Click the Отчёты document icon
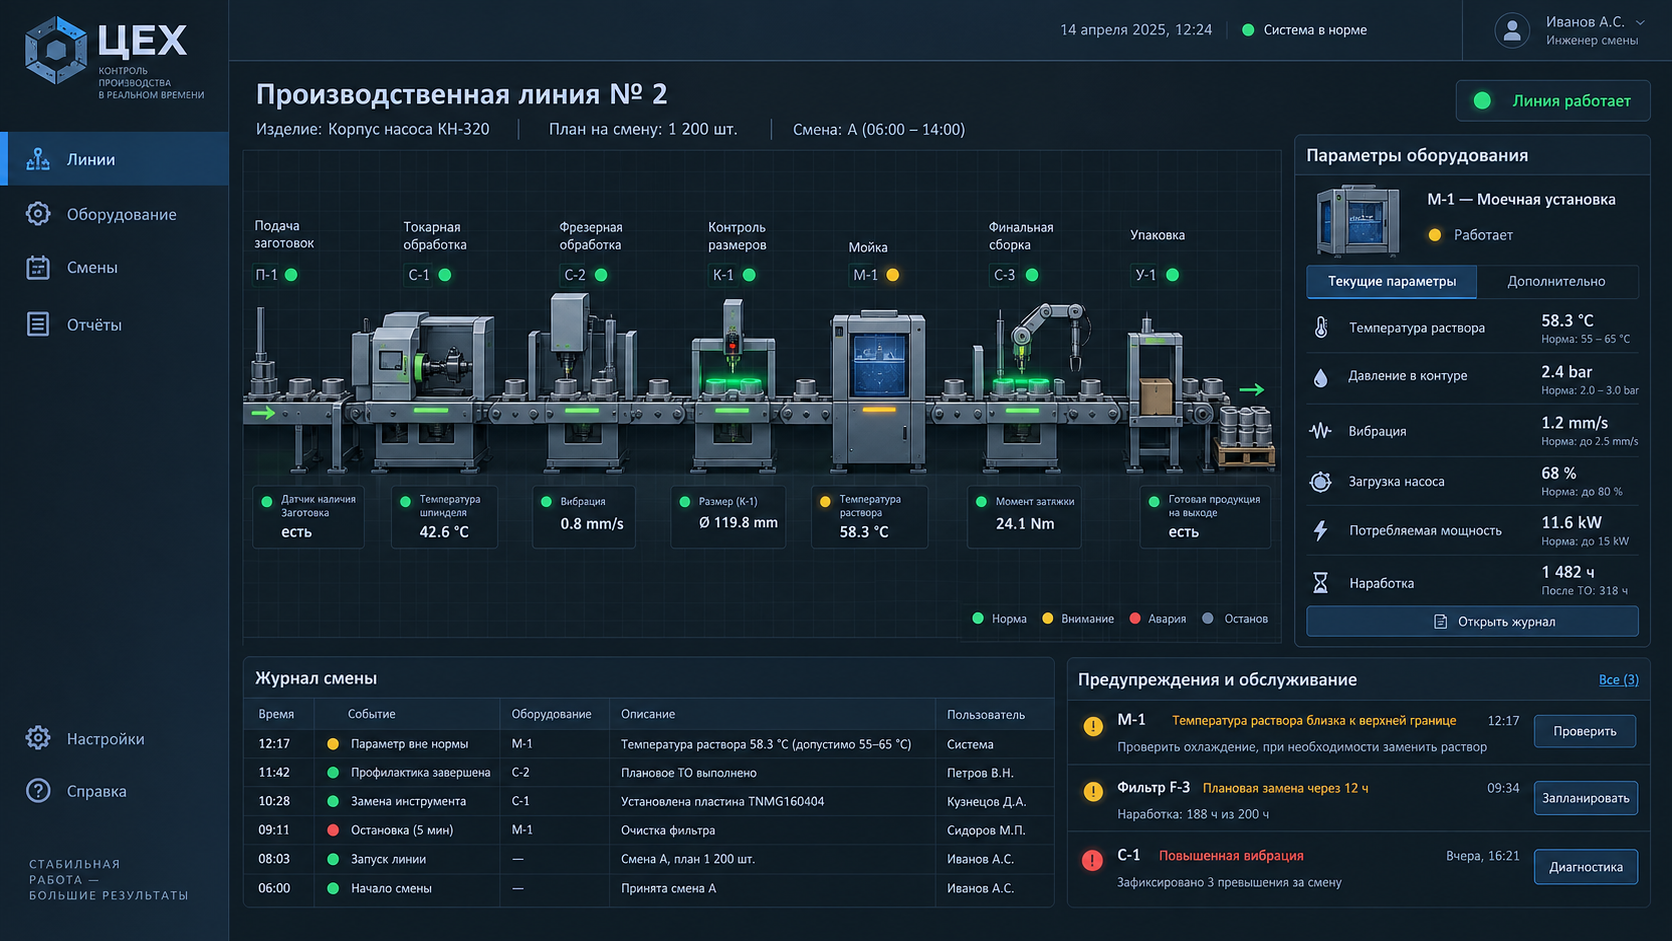The image size is (1672, 941). coord(38,324)
